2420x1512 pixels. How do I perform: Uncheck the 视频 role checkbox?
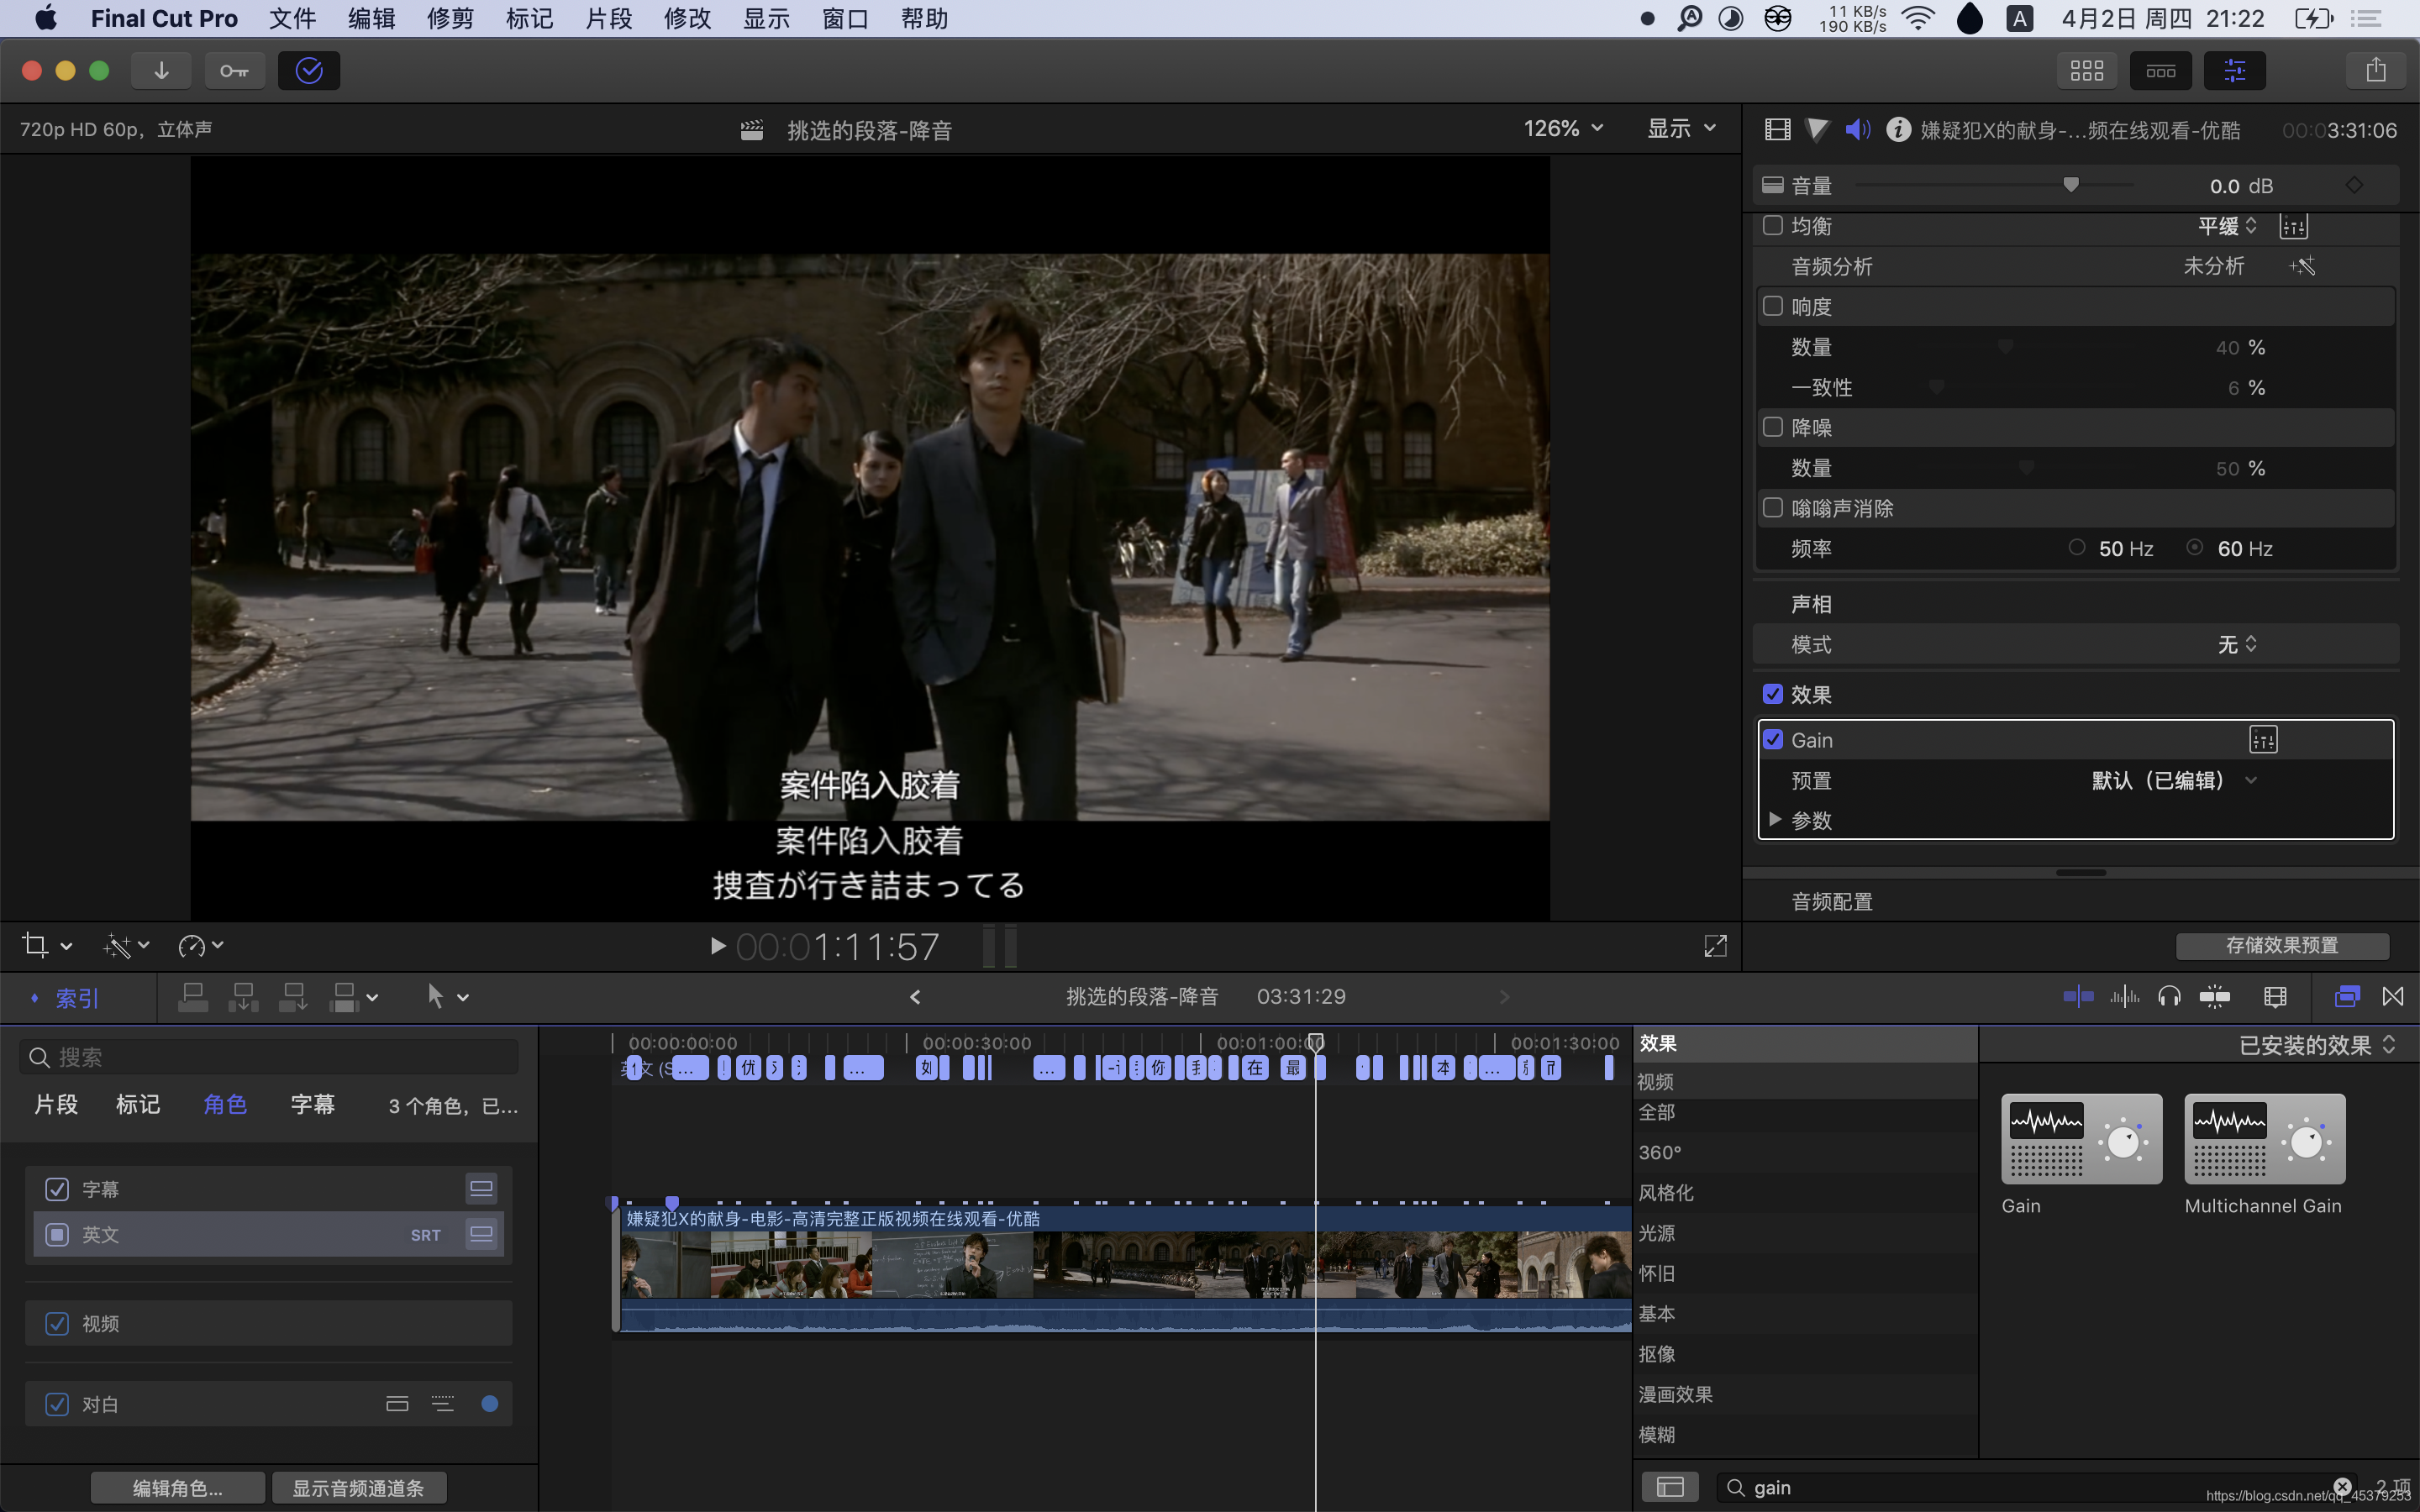point(57,1324)
